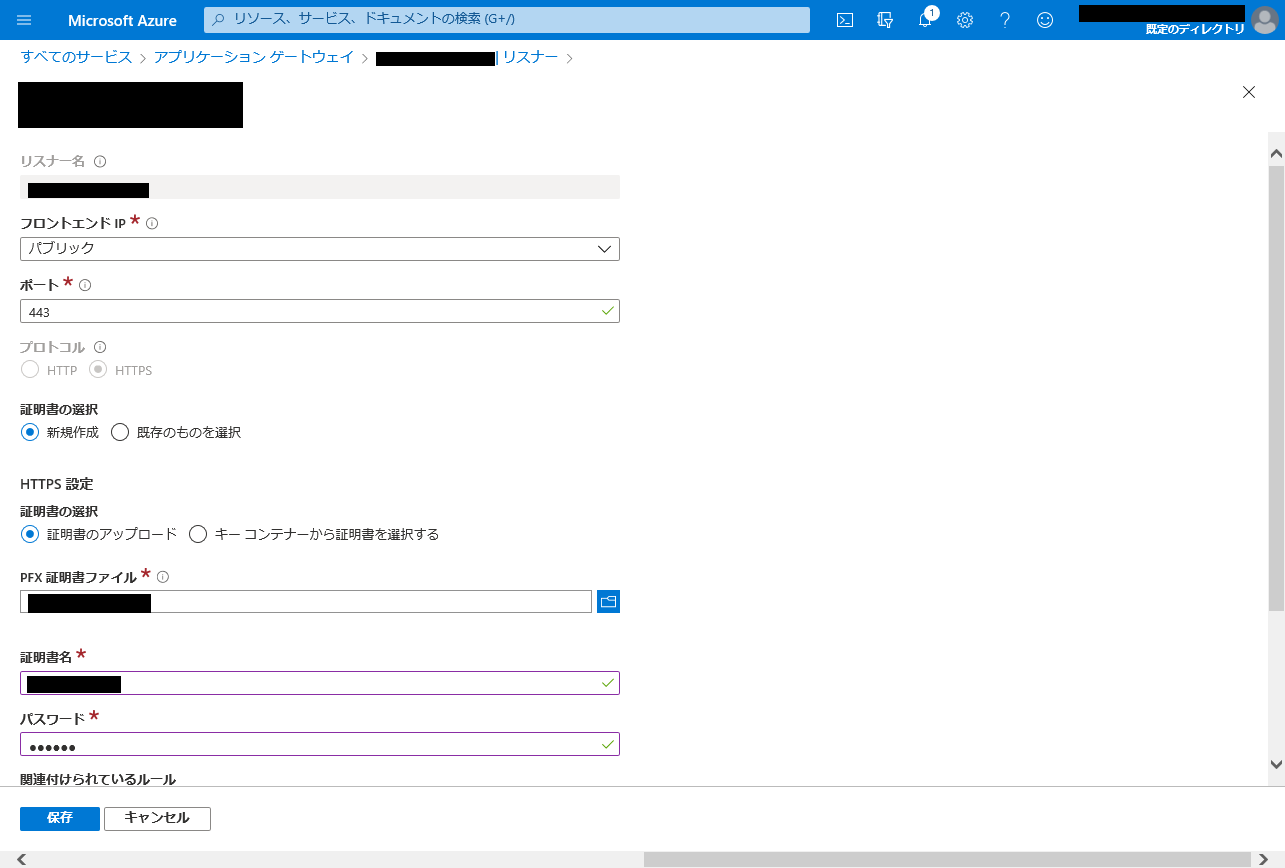Select 証明書のアップロード radio button
1285x868 pixels.
pos(30,534)
